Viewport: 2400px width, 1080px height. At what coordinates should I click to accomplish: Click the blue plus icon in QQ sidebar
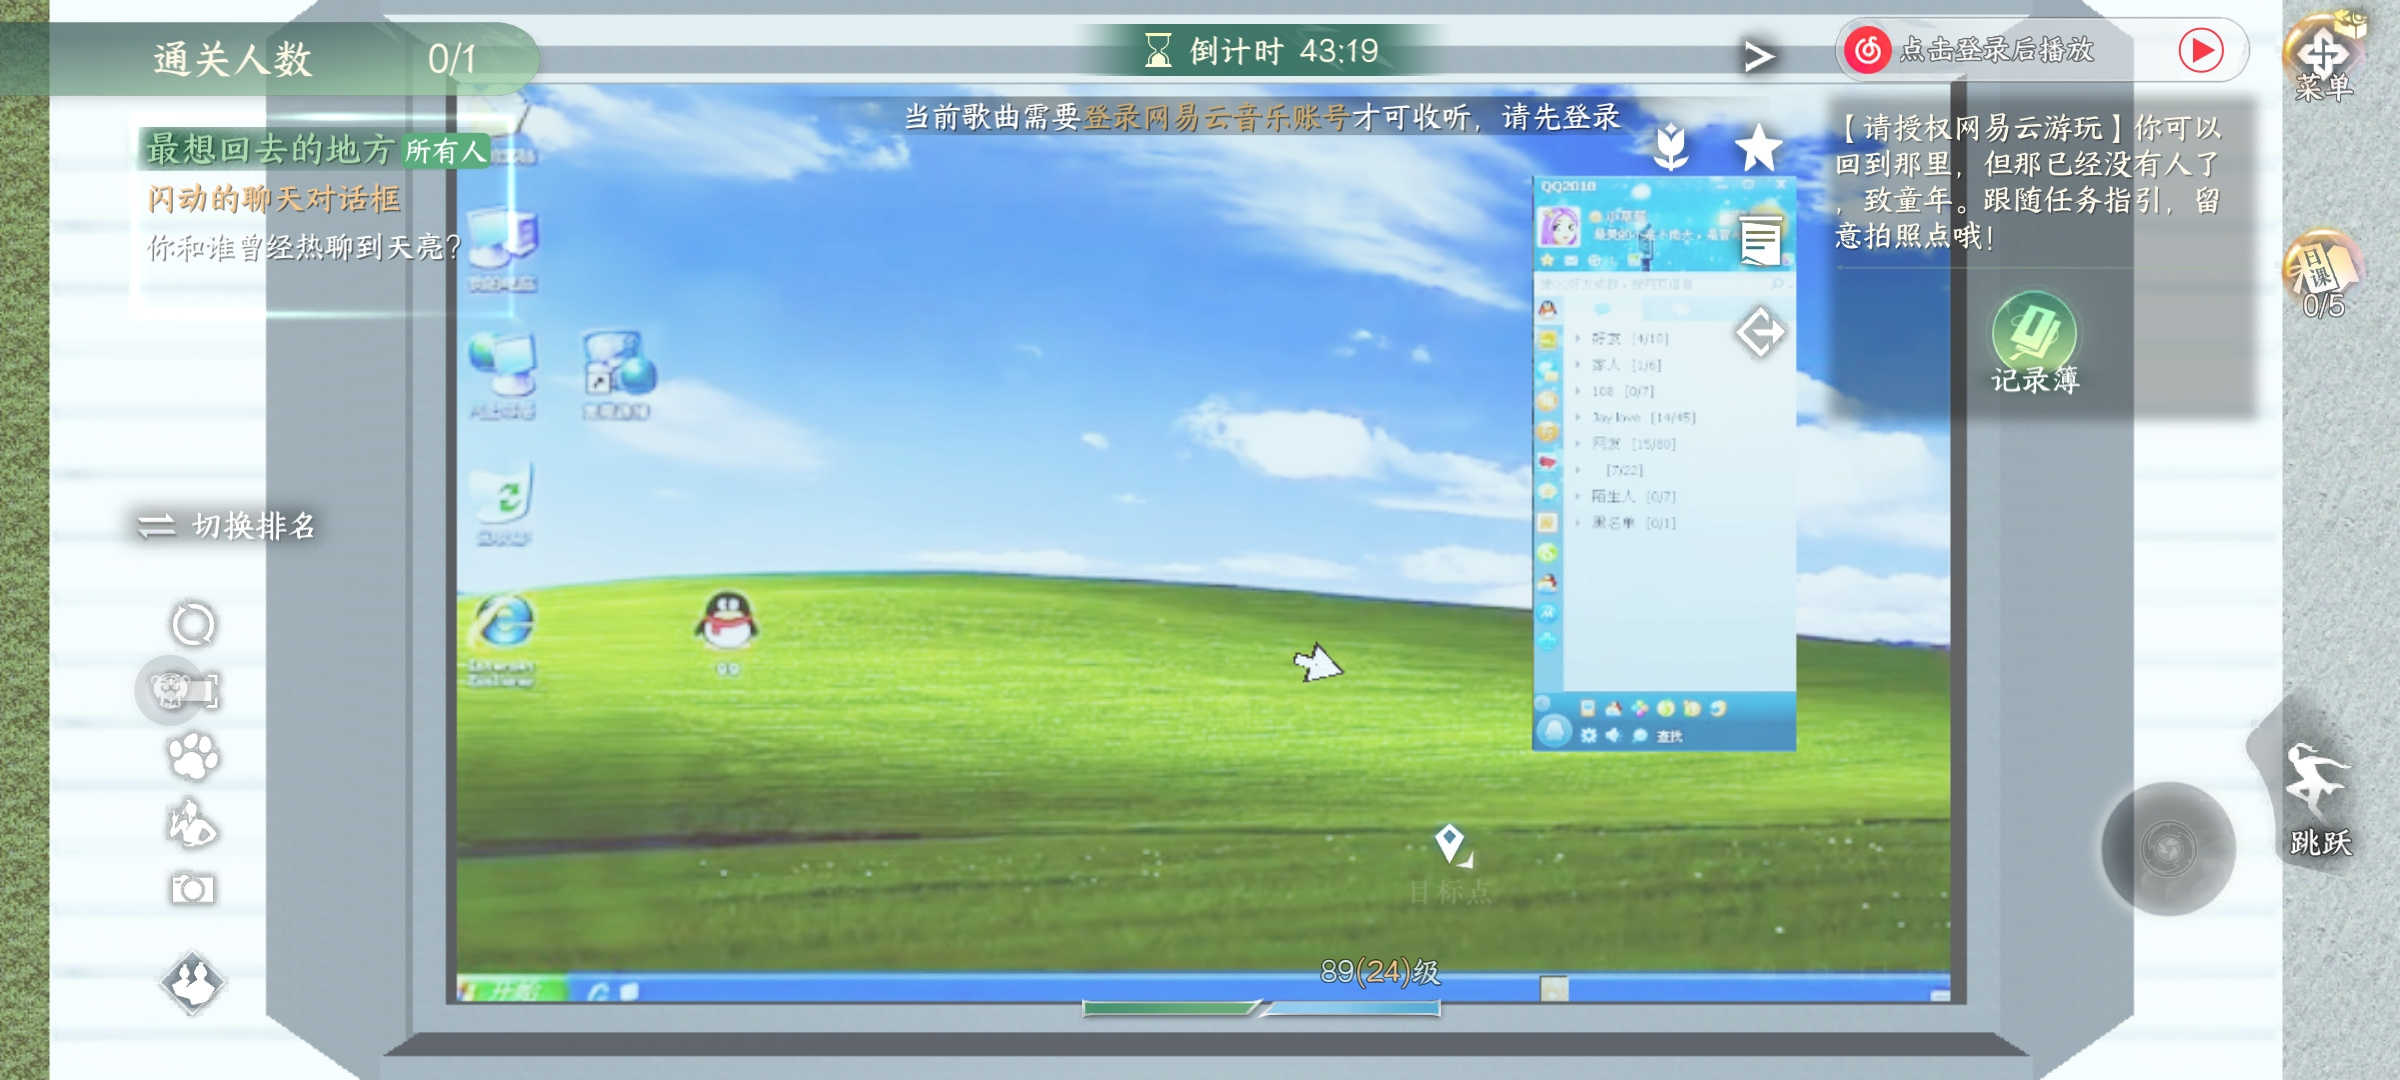pyautogui.click(x=1547, y=641)
